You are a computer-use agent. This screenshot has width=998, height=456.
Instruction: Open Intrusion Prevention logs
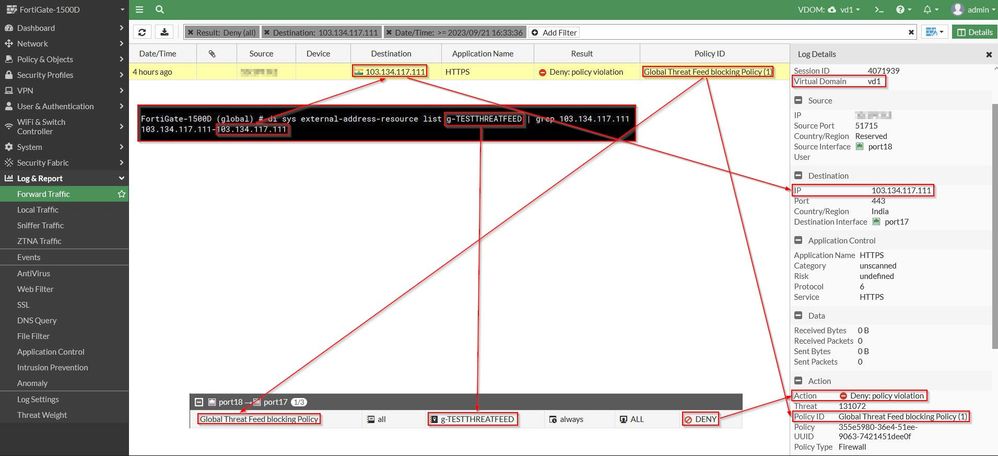click(52, 367)
